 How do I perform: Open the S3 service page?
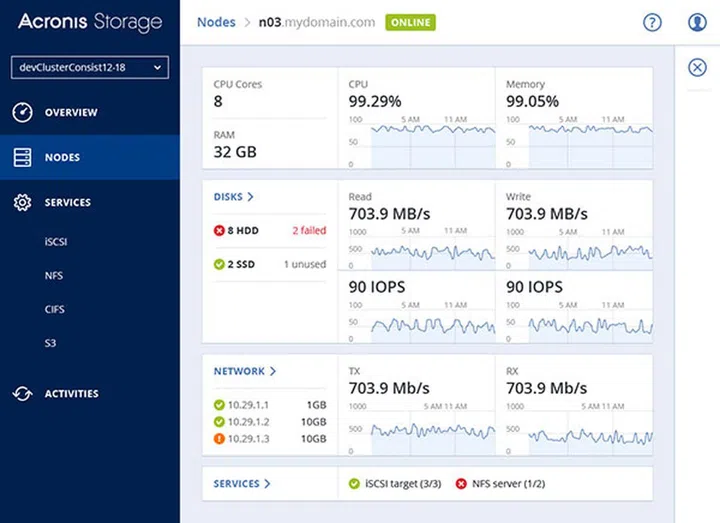pyautogui.click(x=51, y=343)
